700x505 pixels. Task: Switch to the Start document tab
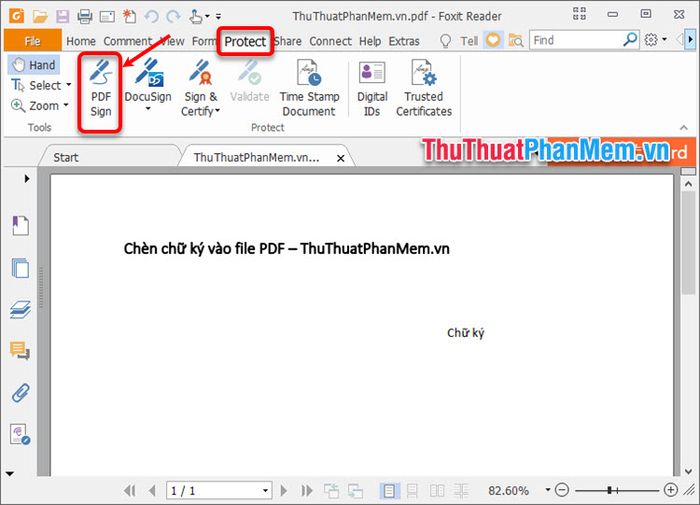tap(109, 156)
